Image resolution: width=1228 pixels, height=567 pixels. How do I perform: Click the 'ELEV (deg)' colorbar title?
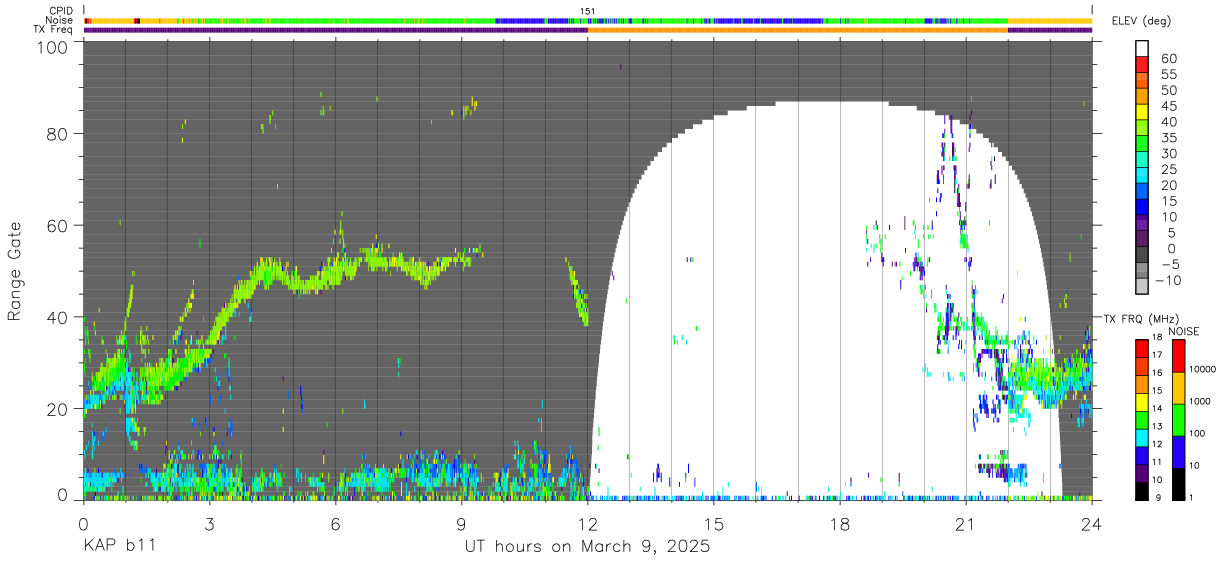point(1141,21)
